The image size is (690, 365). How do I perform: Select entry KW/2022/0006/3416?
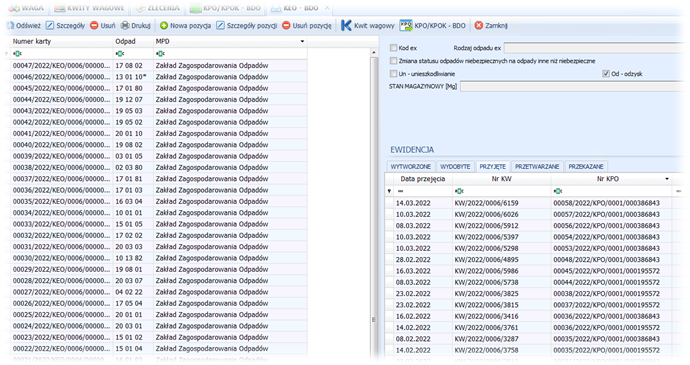(486, 316)
